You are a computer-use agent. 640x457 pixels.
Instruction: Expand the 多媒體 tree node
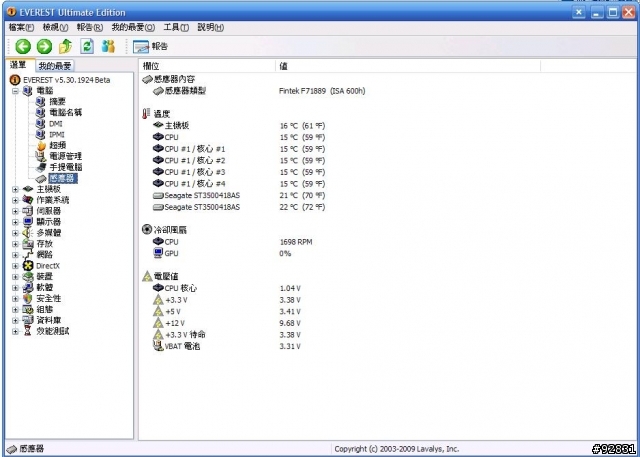(16, 233)
